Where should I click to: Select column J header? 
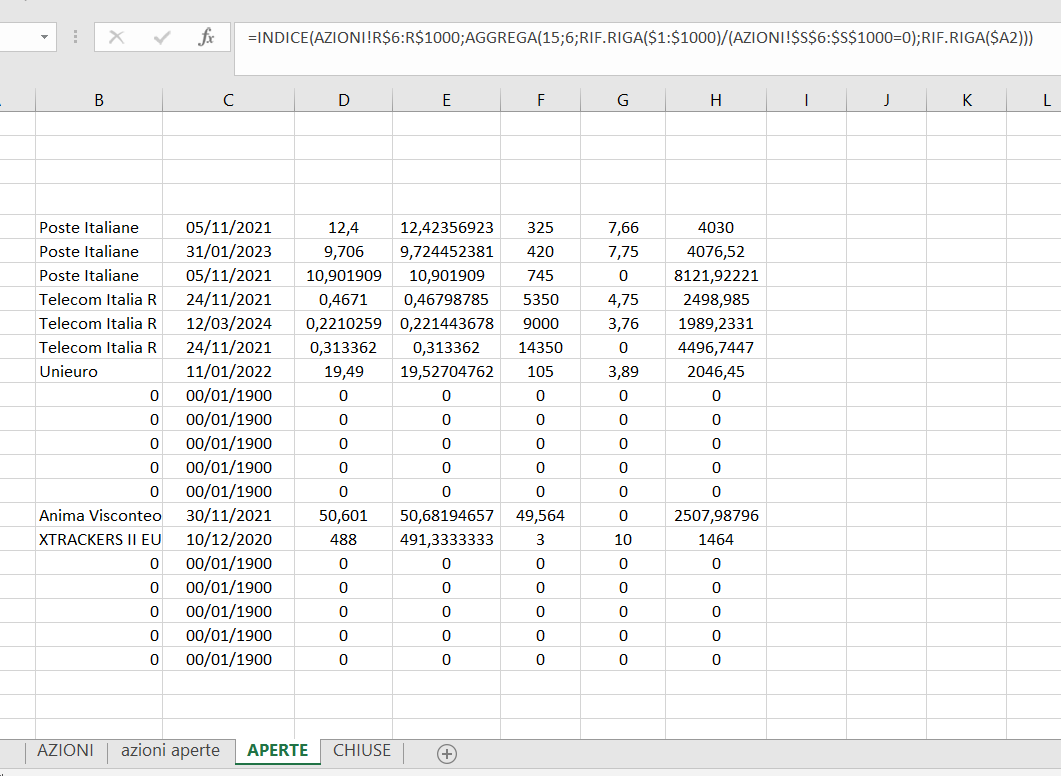(x=886, y=100)
